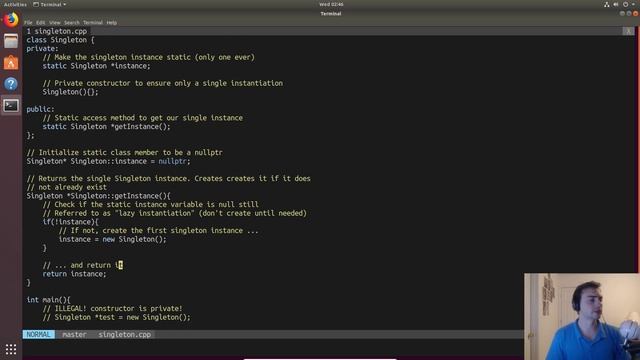Open the Help menu

coord(111,22)
